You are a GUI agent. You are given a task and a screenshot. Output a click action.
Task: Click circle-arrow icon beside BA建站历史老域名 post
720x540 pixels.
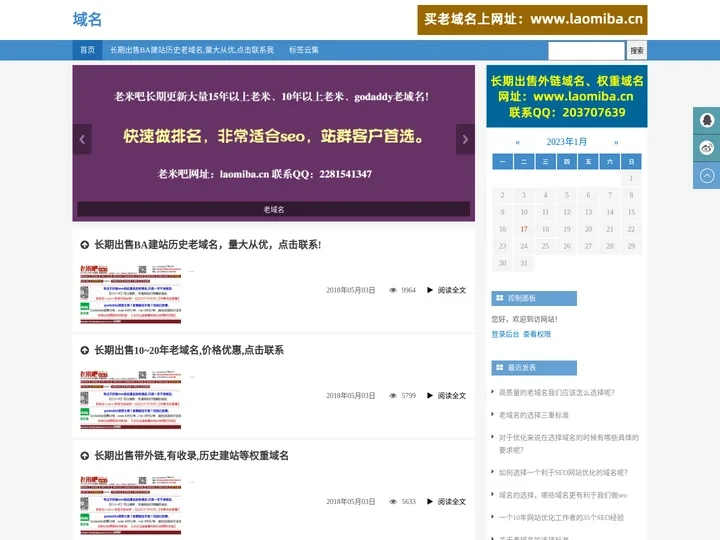click(x=84, y=245)
